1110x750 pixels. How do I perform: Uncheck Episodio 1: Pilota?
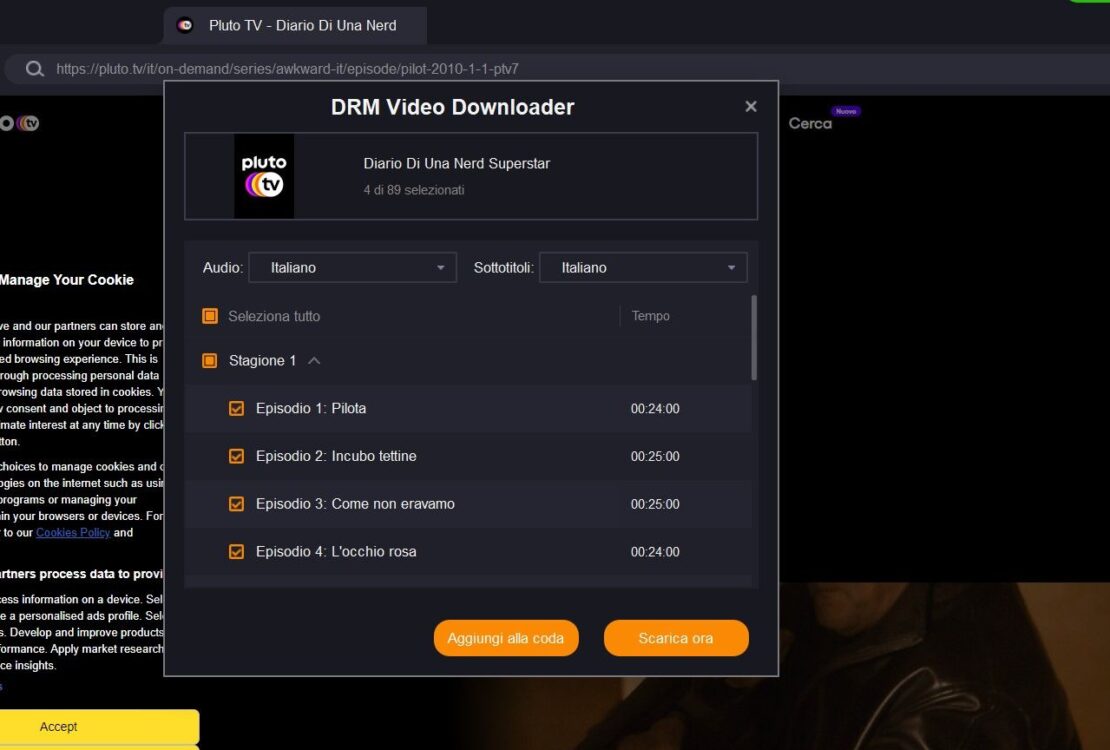click(x=236, y=409)
